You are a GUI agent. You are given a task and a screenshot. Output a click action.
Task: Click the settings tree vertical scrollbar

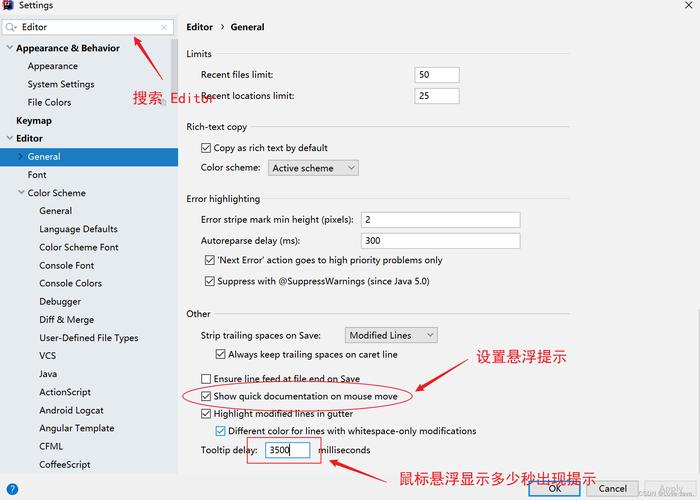(175, 67)
